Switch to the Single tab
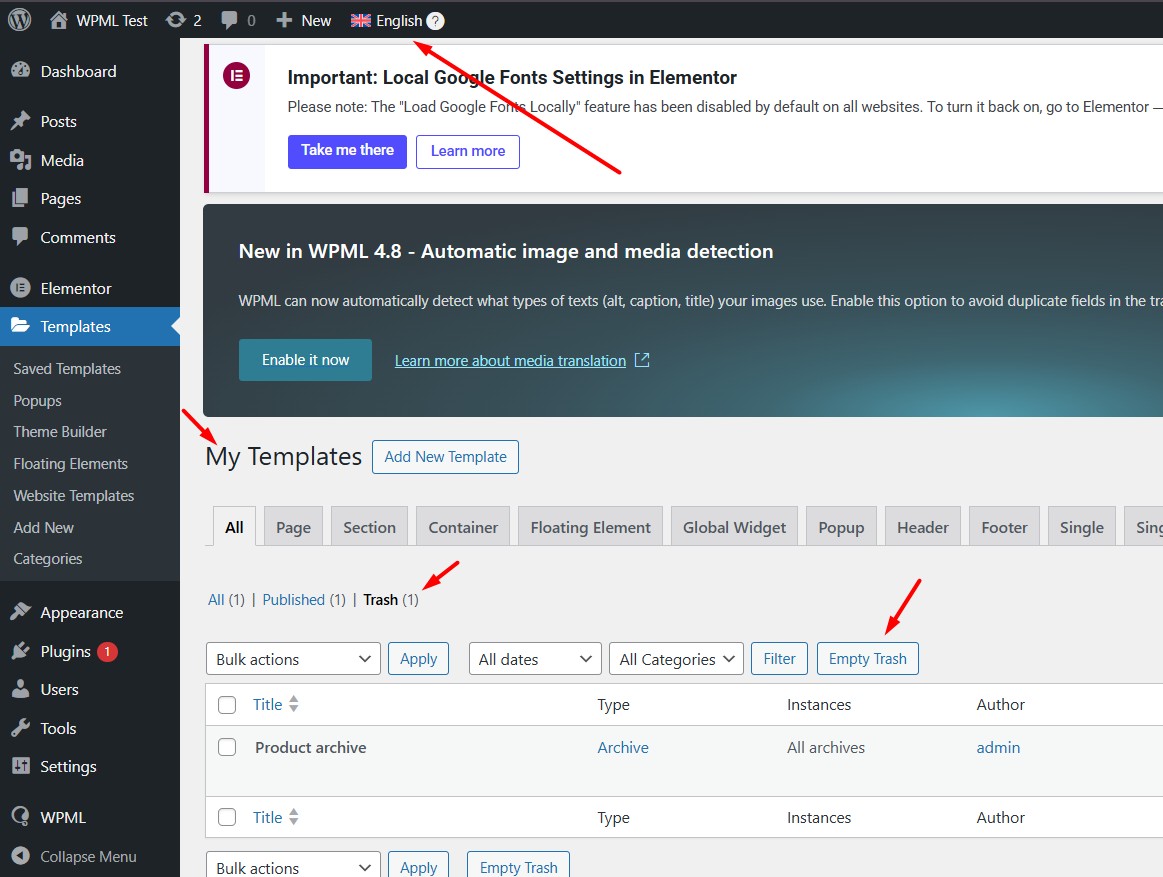1163x877 pixels. [1081, 527]
